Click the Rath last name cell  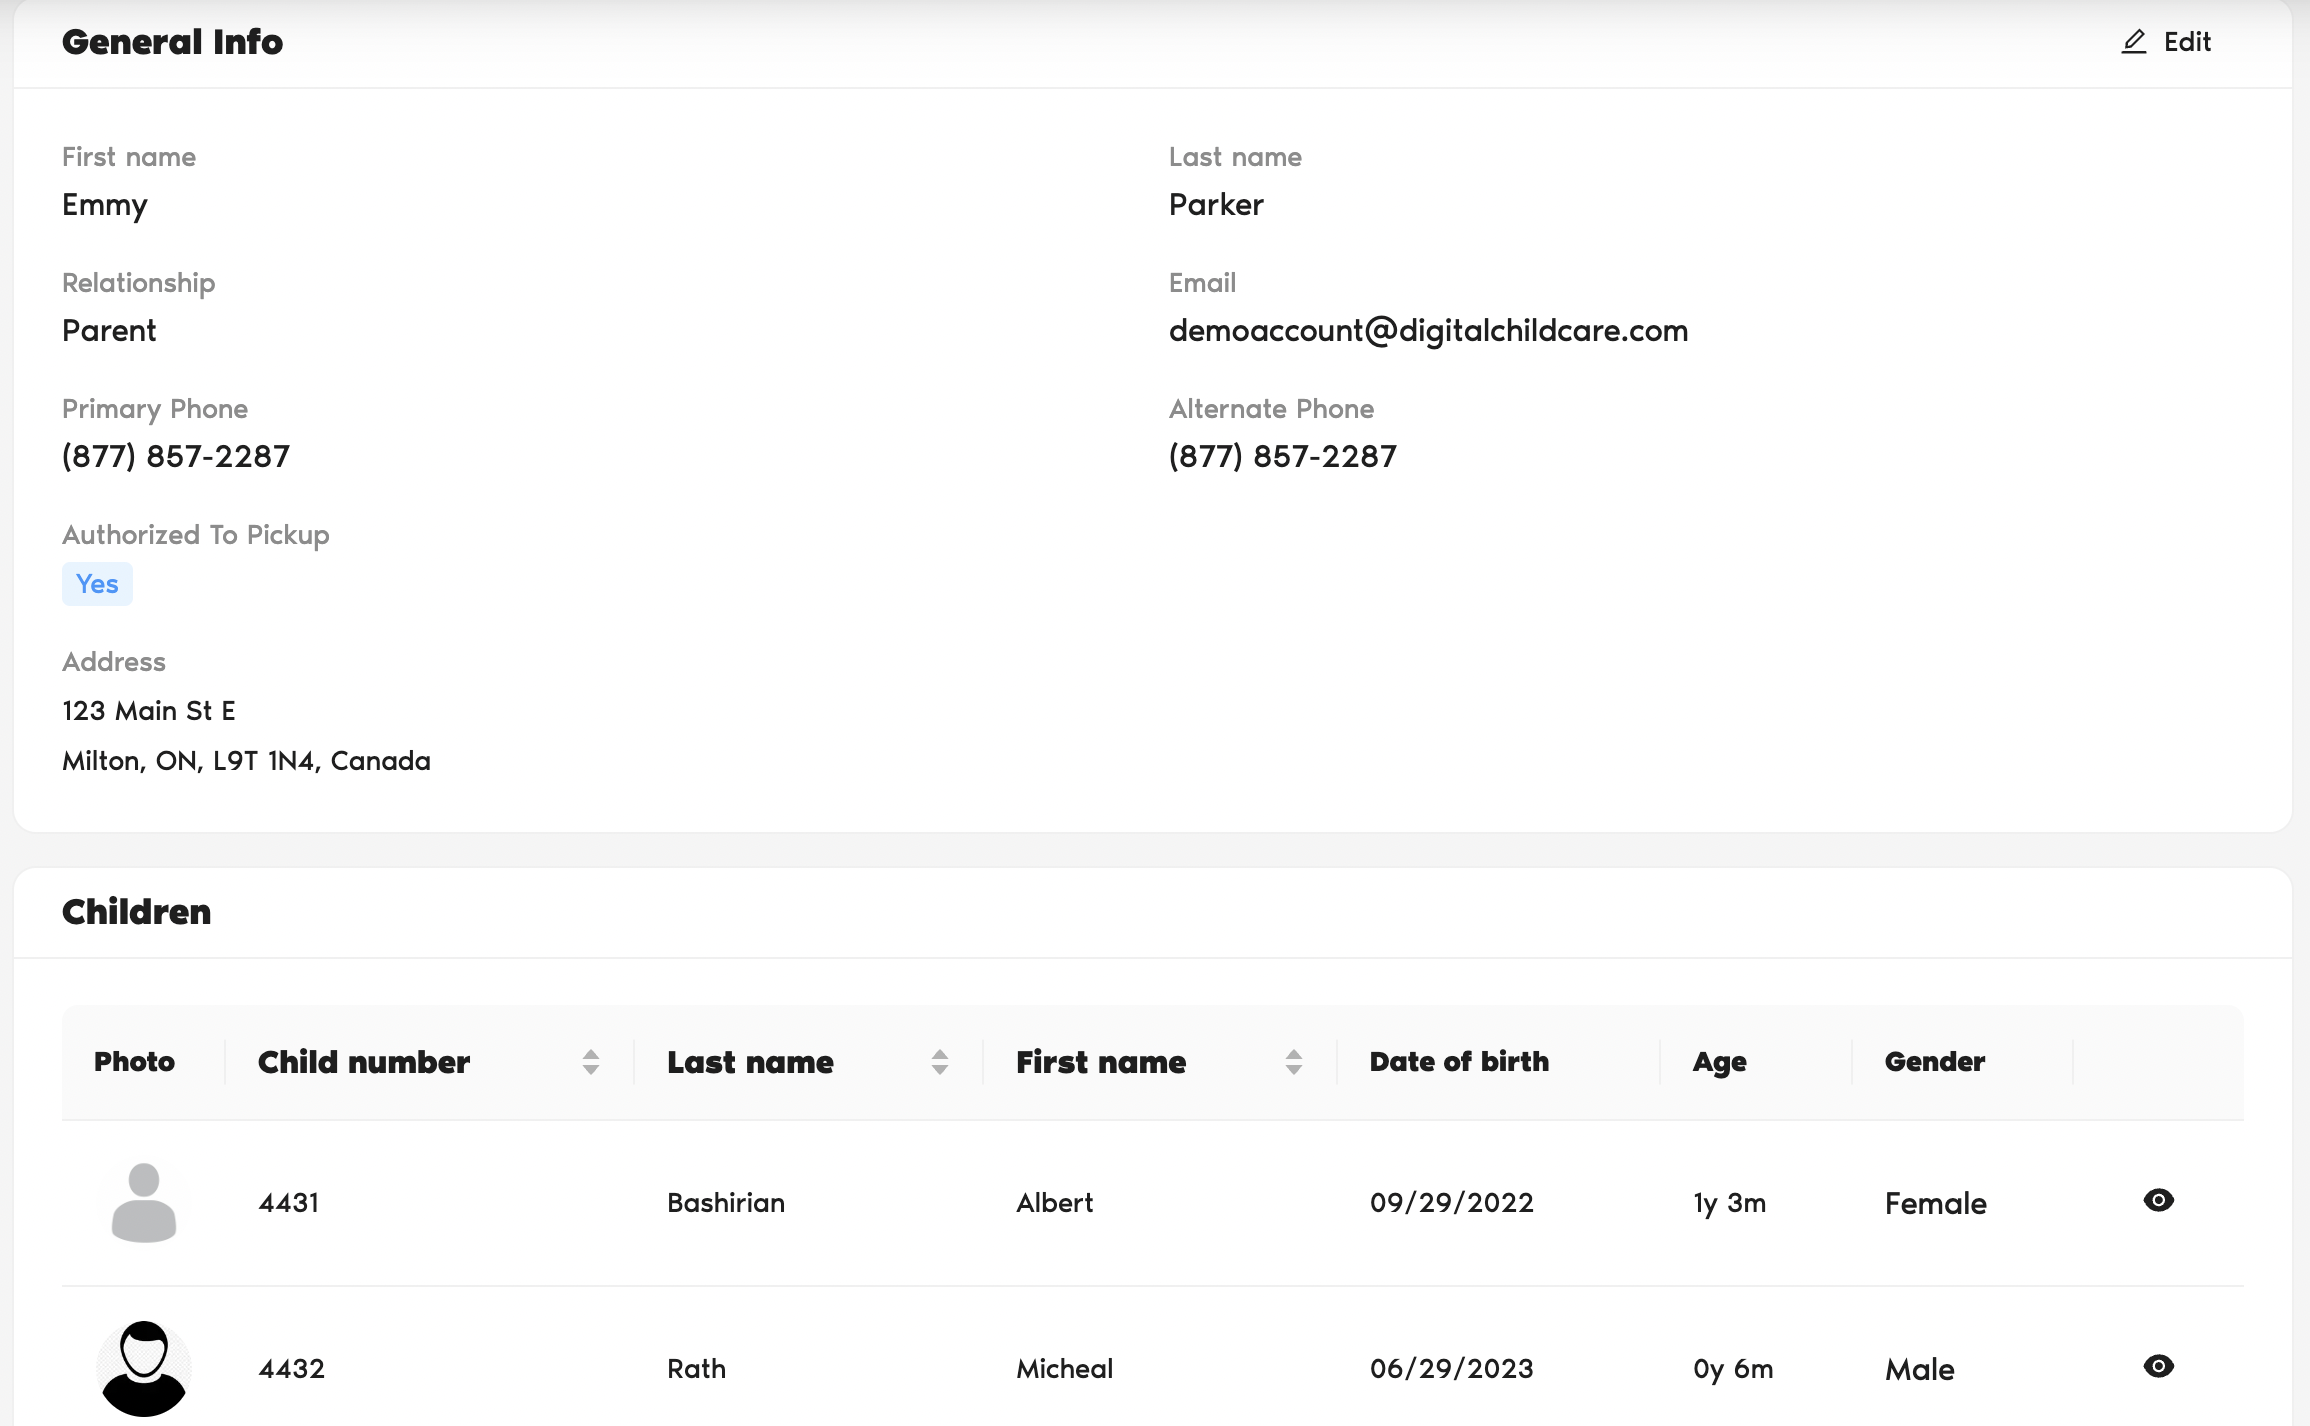tap(696, 1369)
